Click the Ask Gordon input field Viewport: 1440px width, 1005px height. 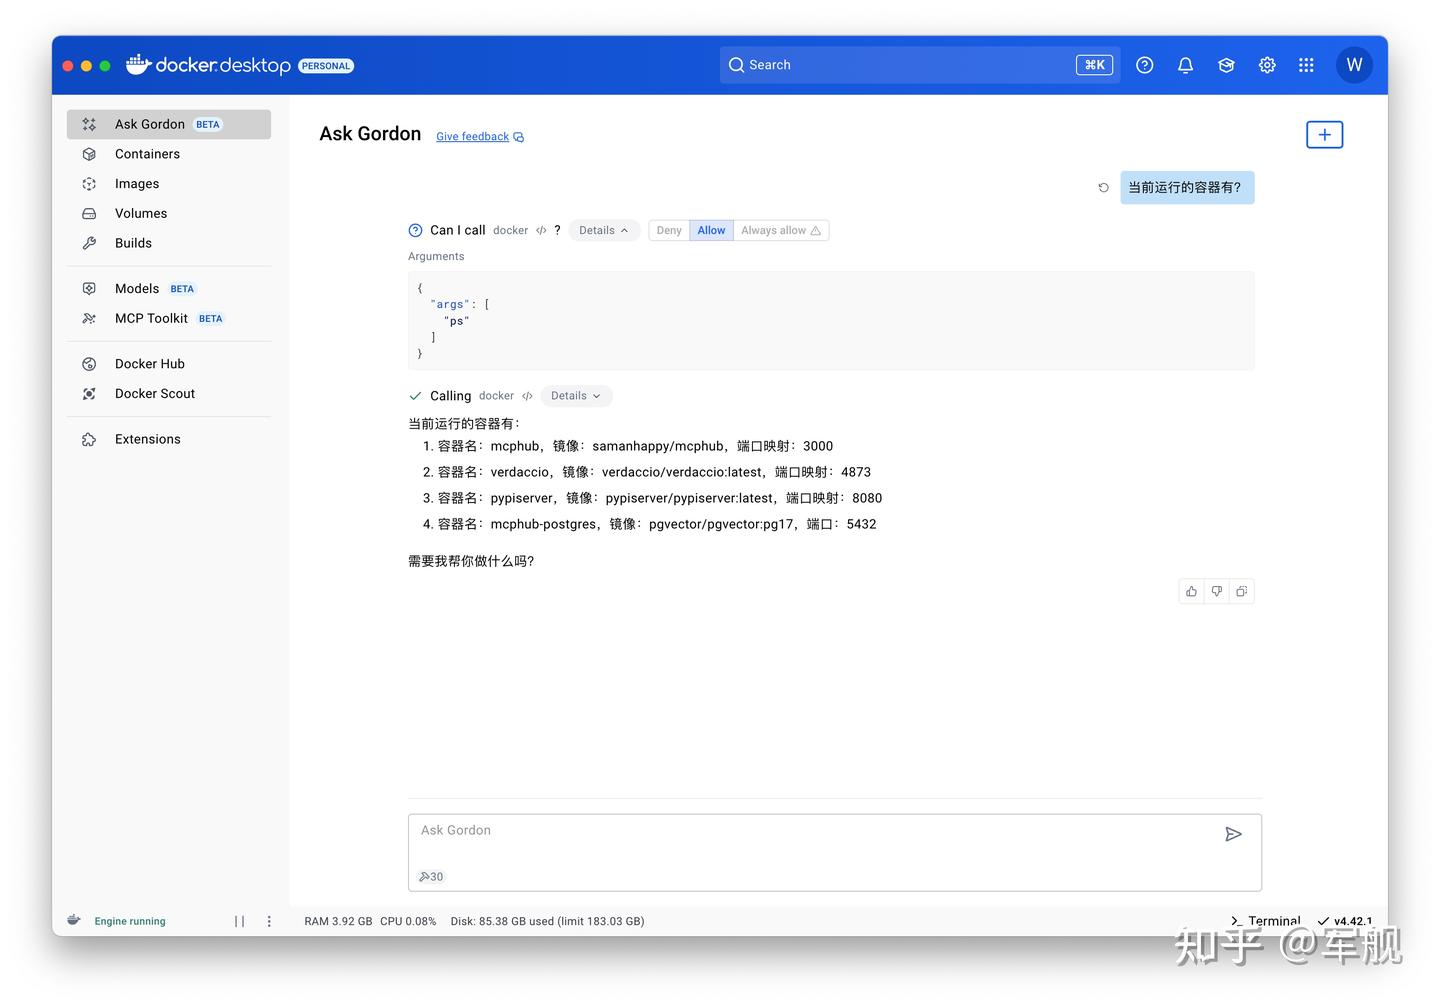tap(700, 830)
